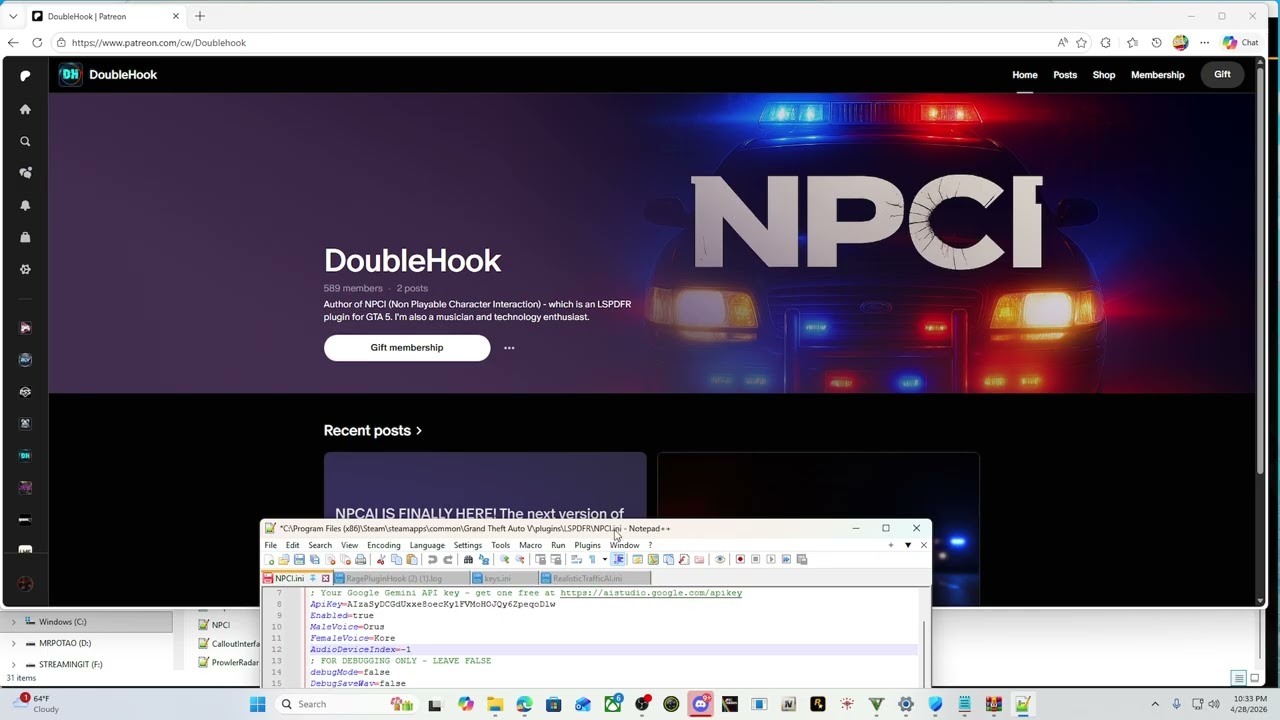Open the browser extensions menu

[1105, 43]
